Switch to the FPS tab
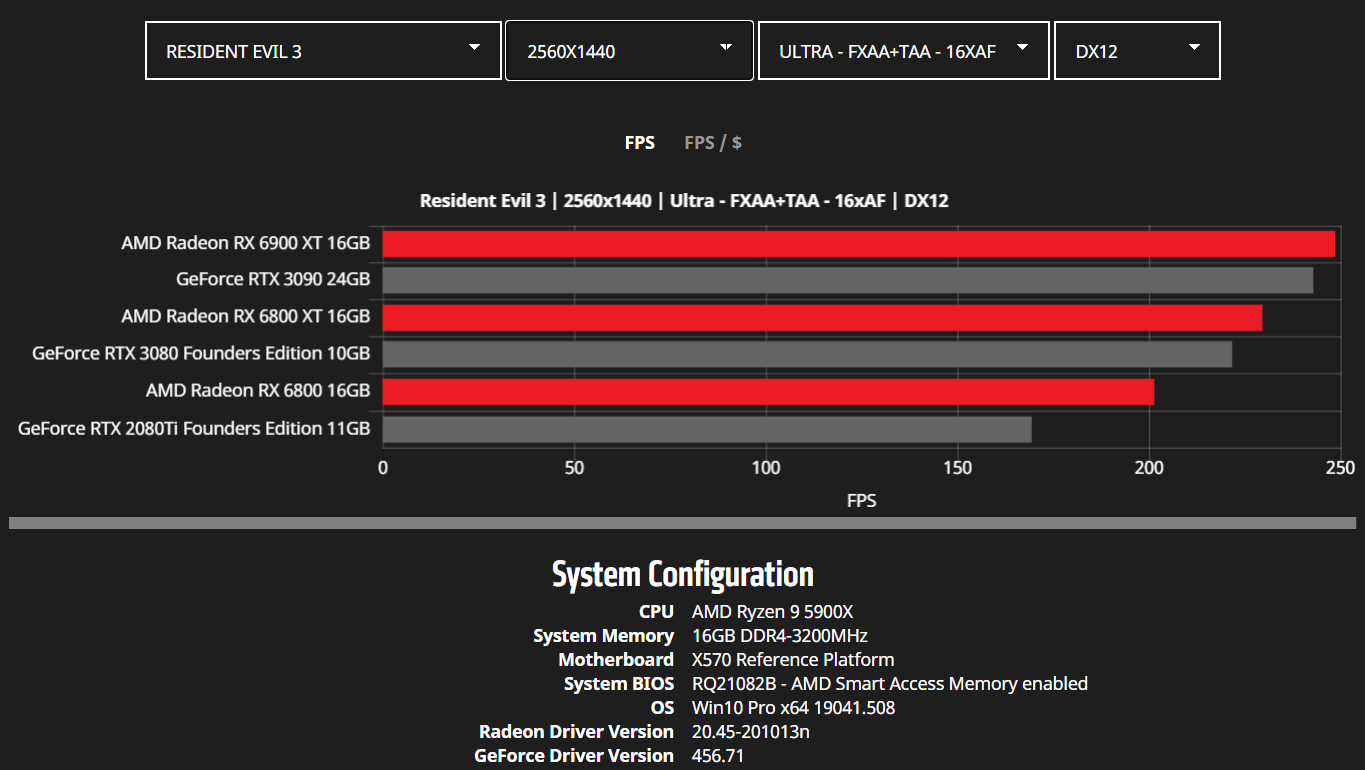 640,143
